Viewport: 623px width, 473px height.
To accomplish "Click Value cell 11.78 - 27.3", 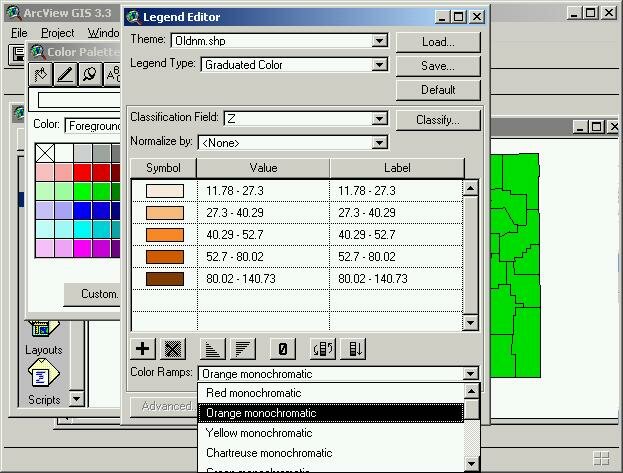I will [263, 191].
